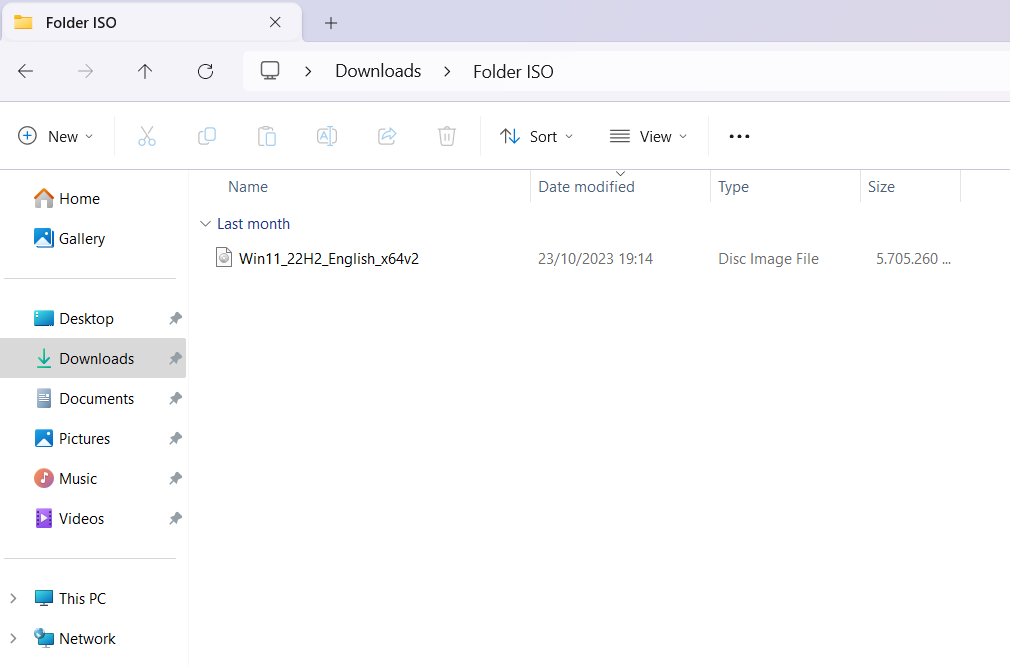Collapse the Last month group
The height and width of the screenshot is (667, 1010).
tap(205, 224)
